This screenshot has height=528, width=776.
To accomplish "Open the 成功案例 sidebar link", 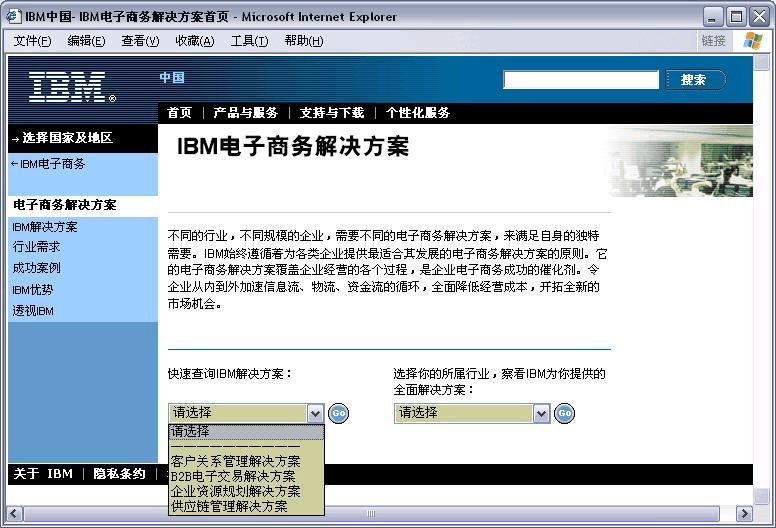I will point(36,268).
